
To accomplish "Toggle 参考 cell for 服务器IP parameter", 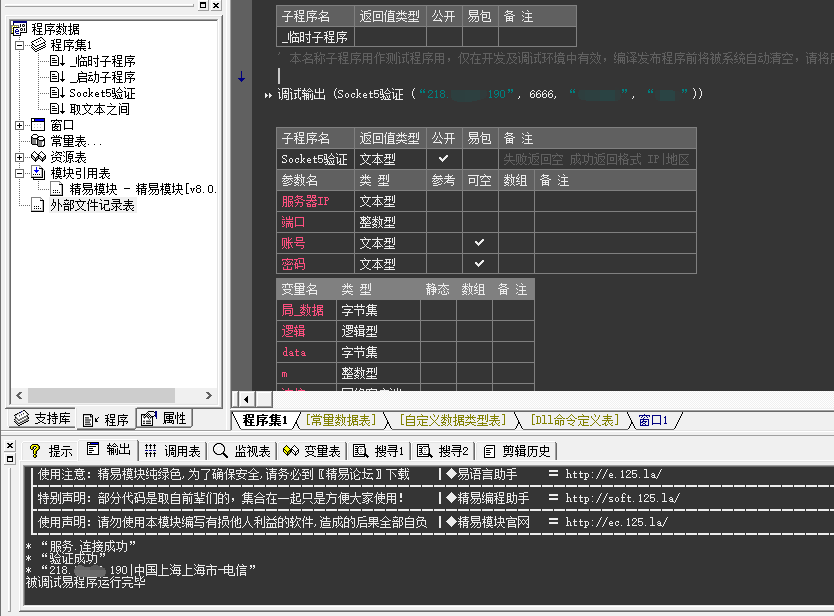I will tap(444, 201).
